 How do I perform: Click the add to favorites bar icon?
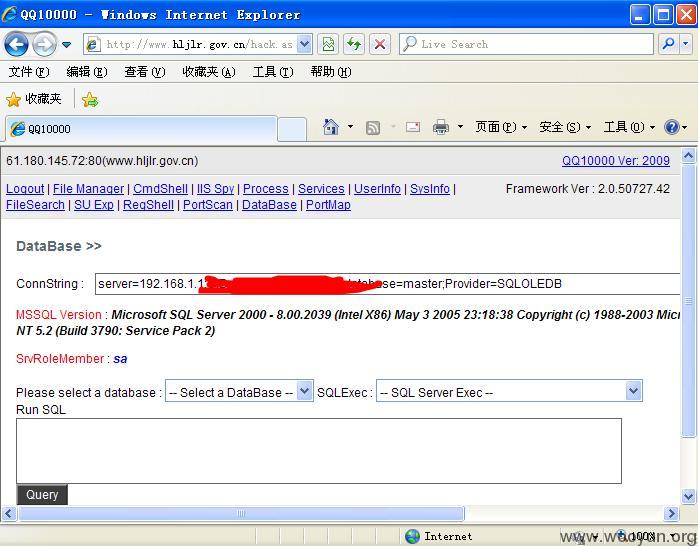[x=90, y=99]
